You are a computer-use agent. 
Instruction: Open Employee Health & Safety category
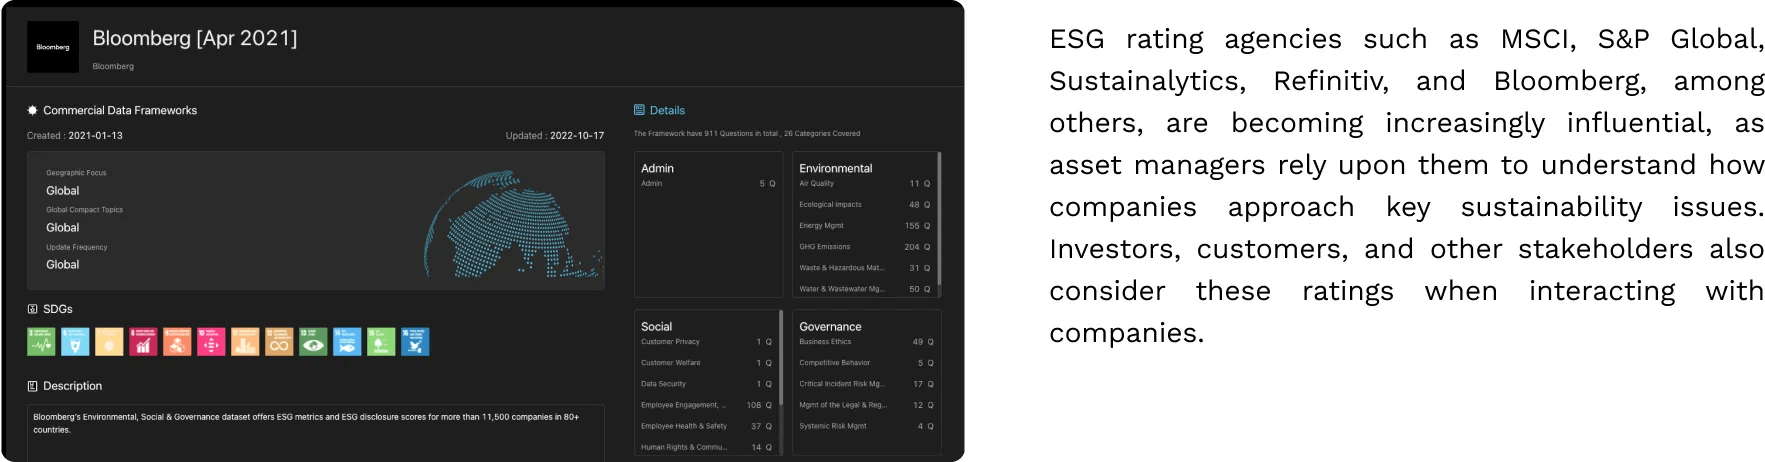pyautogui.click(x=706, y=426)
